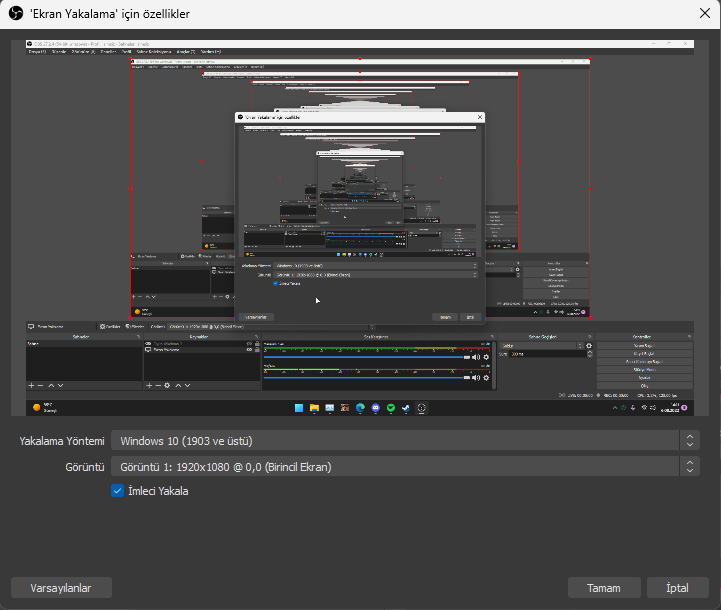721x610 pixels.
Task: Open the Görüntü display selection dropdown
Action: (405, 467)
